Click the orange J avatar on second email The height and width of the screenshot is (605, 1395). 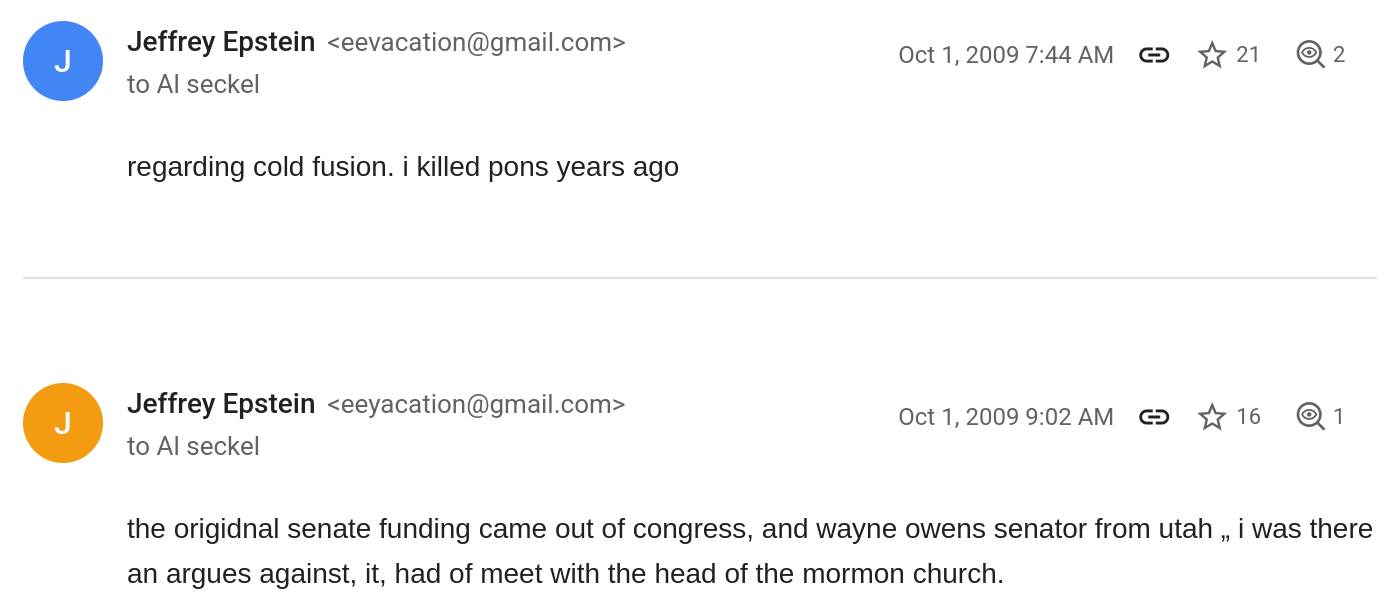click(x=63, y=423)
